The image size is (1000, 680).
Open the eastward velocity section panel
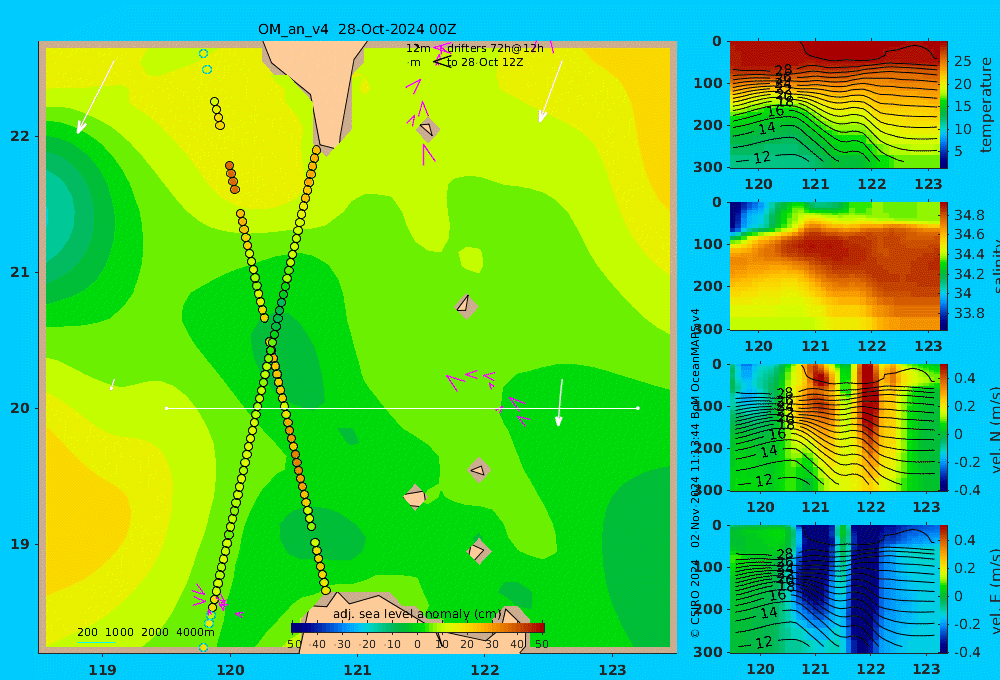(834, 589)
